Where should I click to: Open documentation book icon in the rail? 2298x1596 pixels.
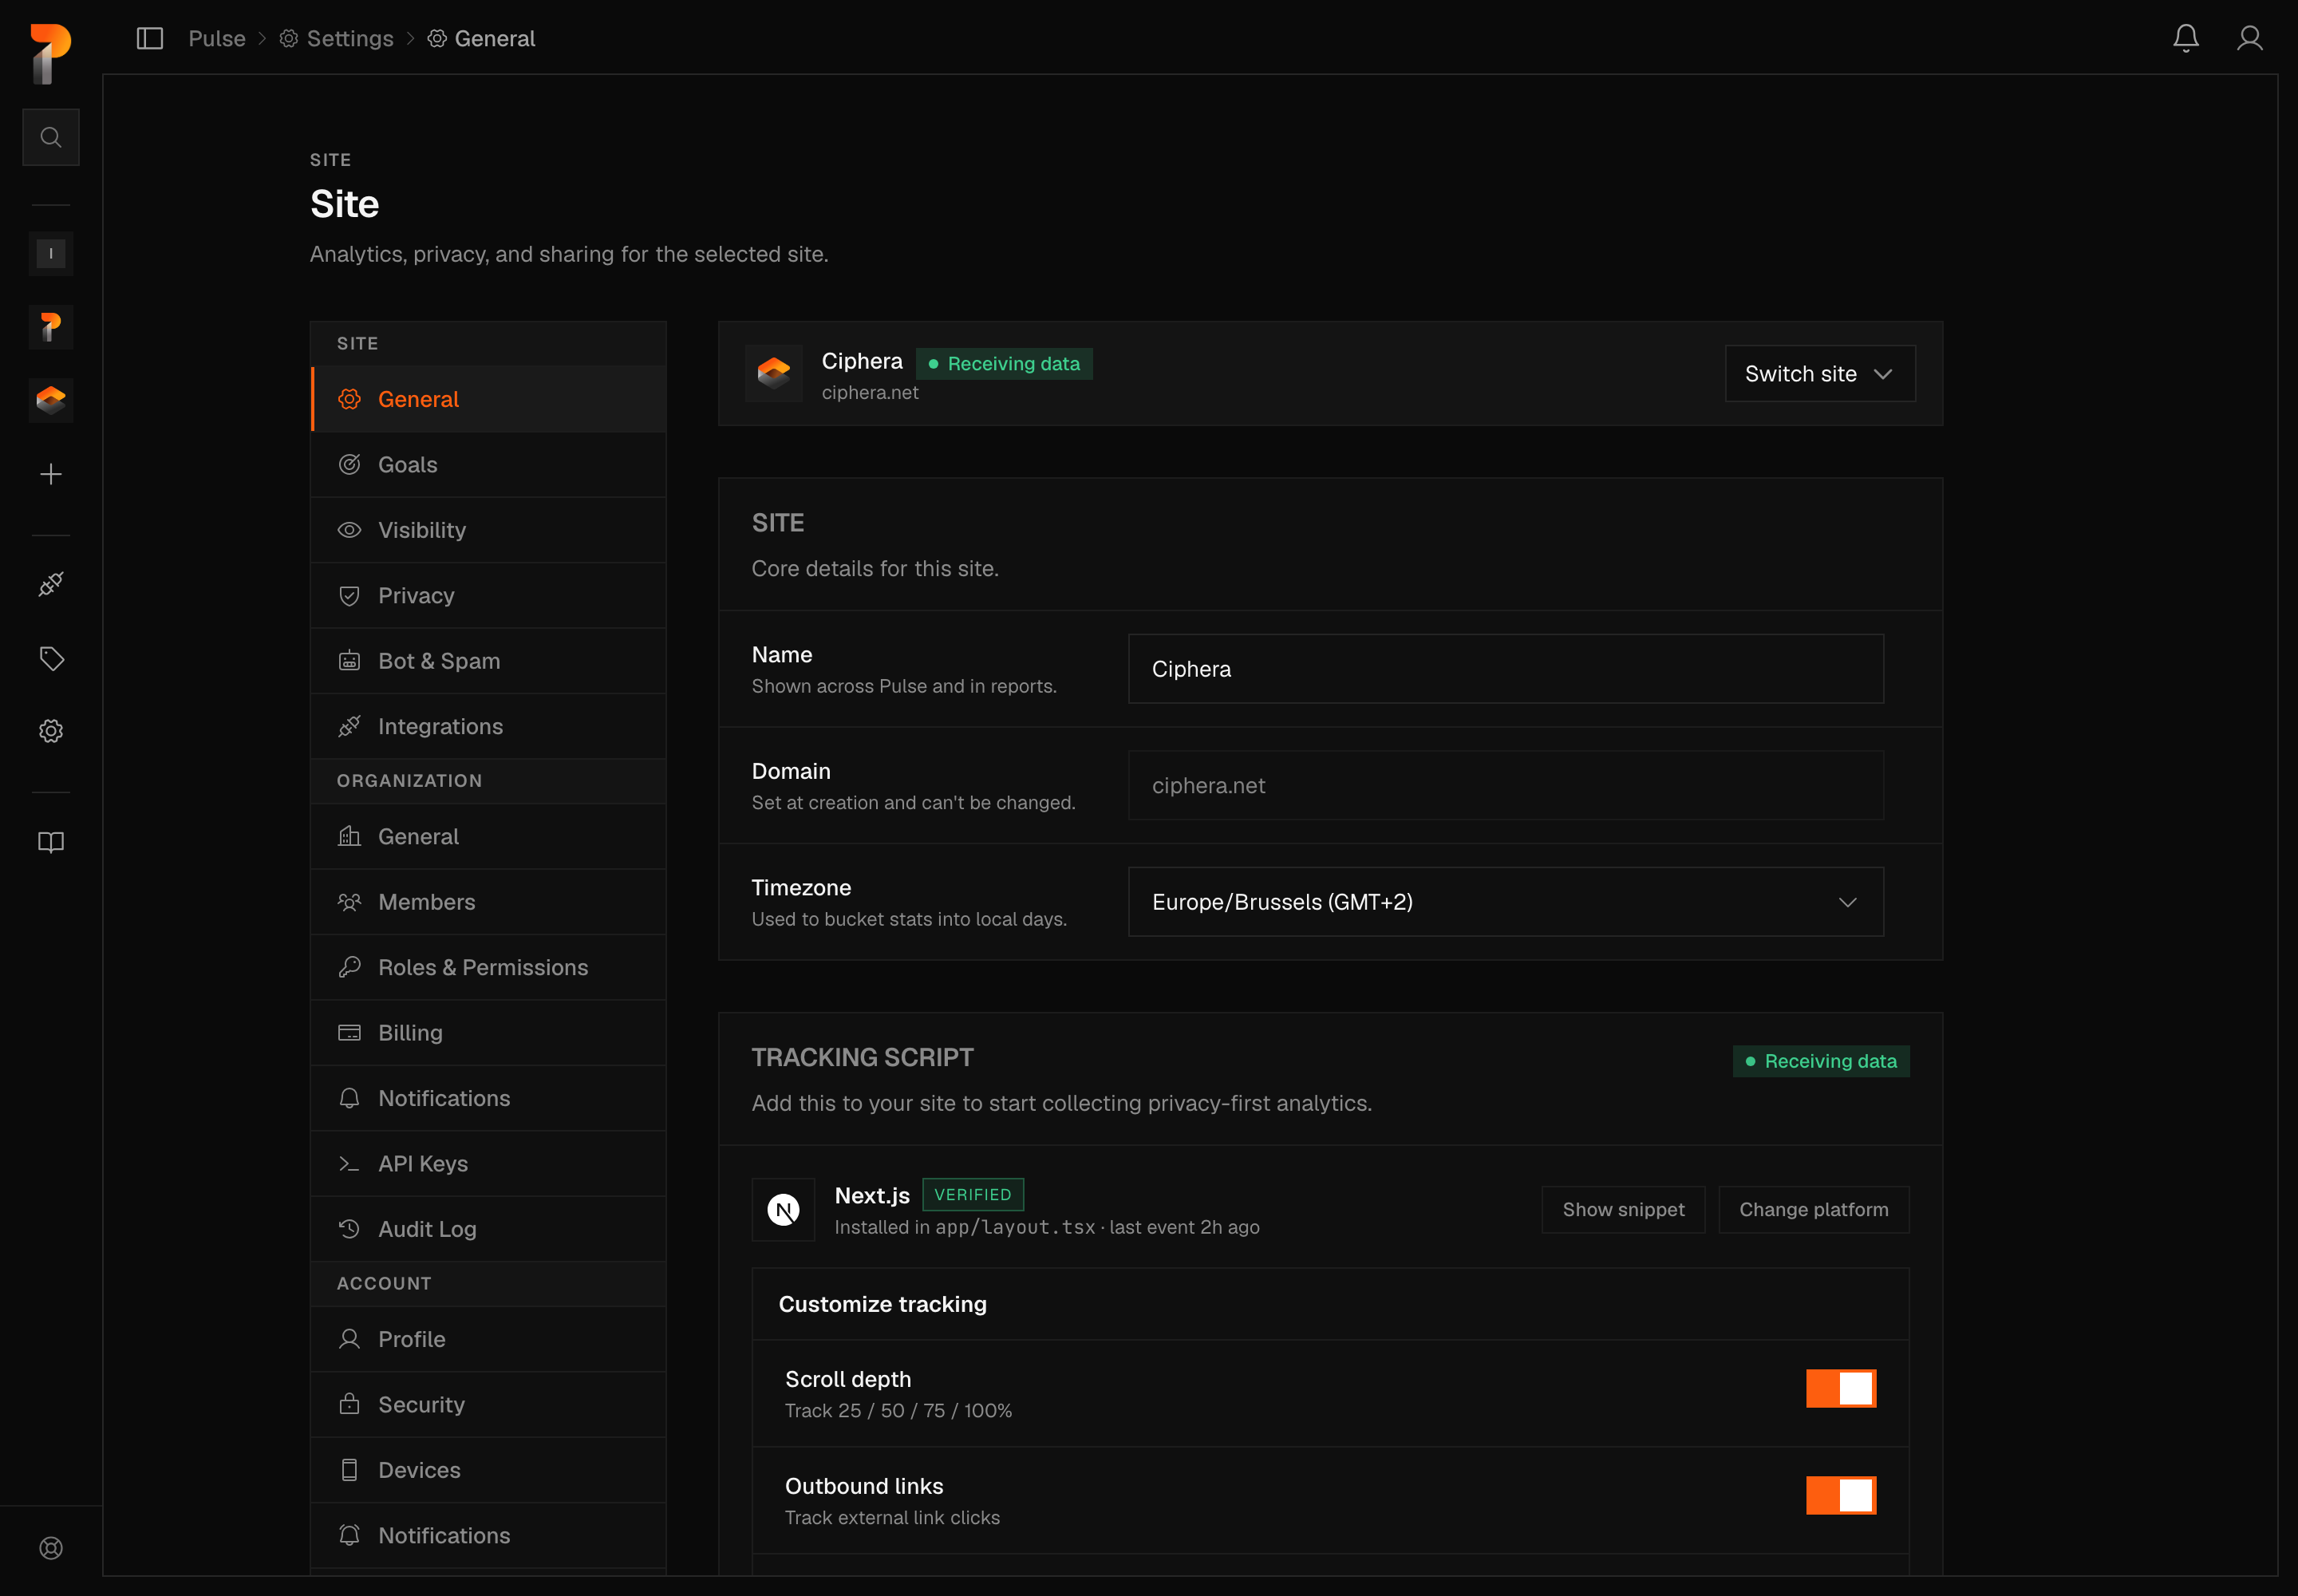pos(51,842)
